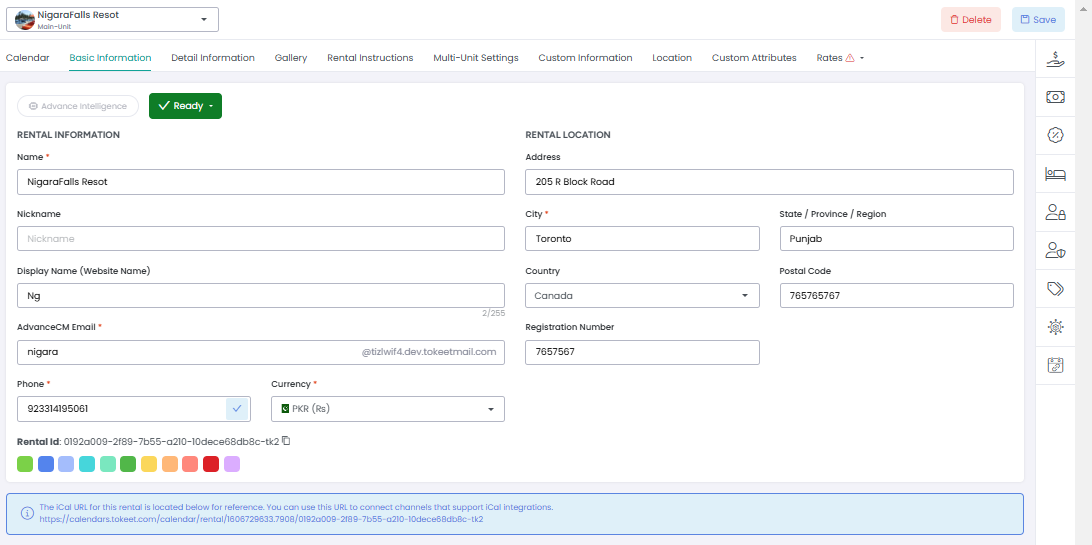Click the hand-with-dollar icon in right sidebar
Viewport: 1092px width, 545px height.
pyautogui.click(x=1055, y=58)
